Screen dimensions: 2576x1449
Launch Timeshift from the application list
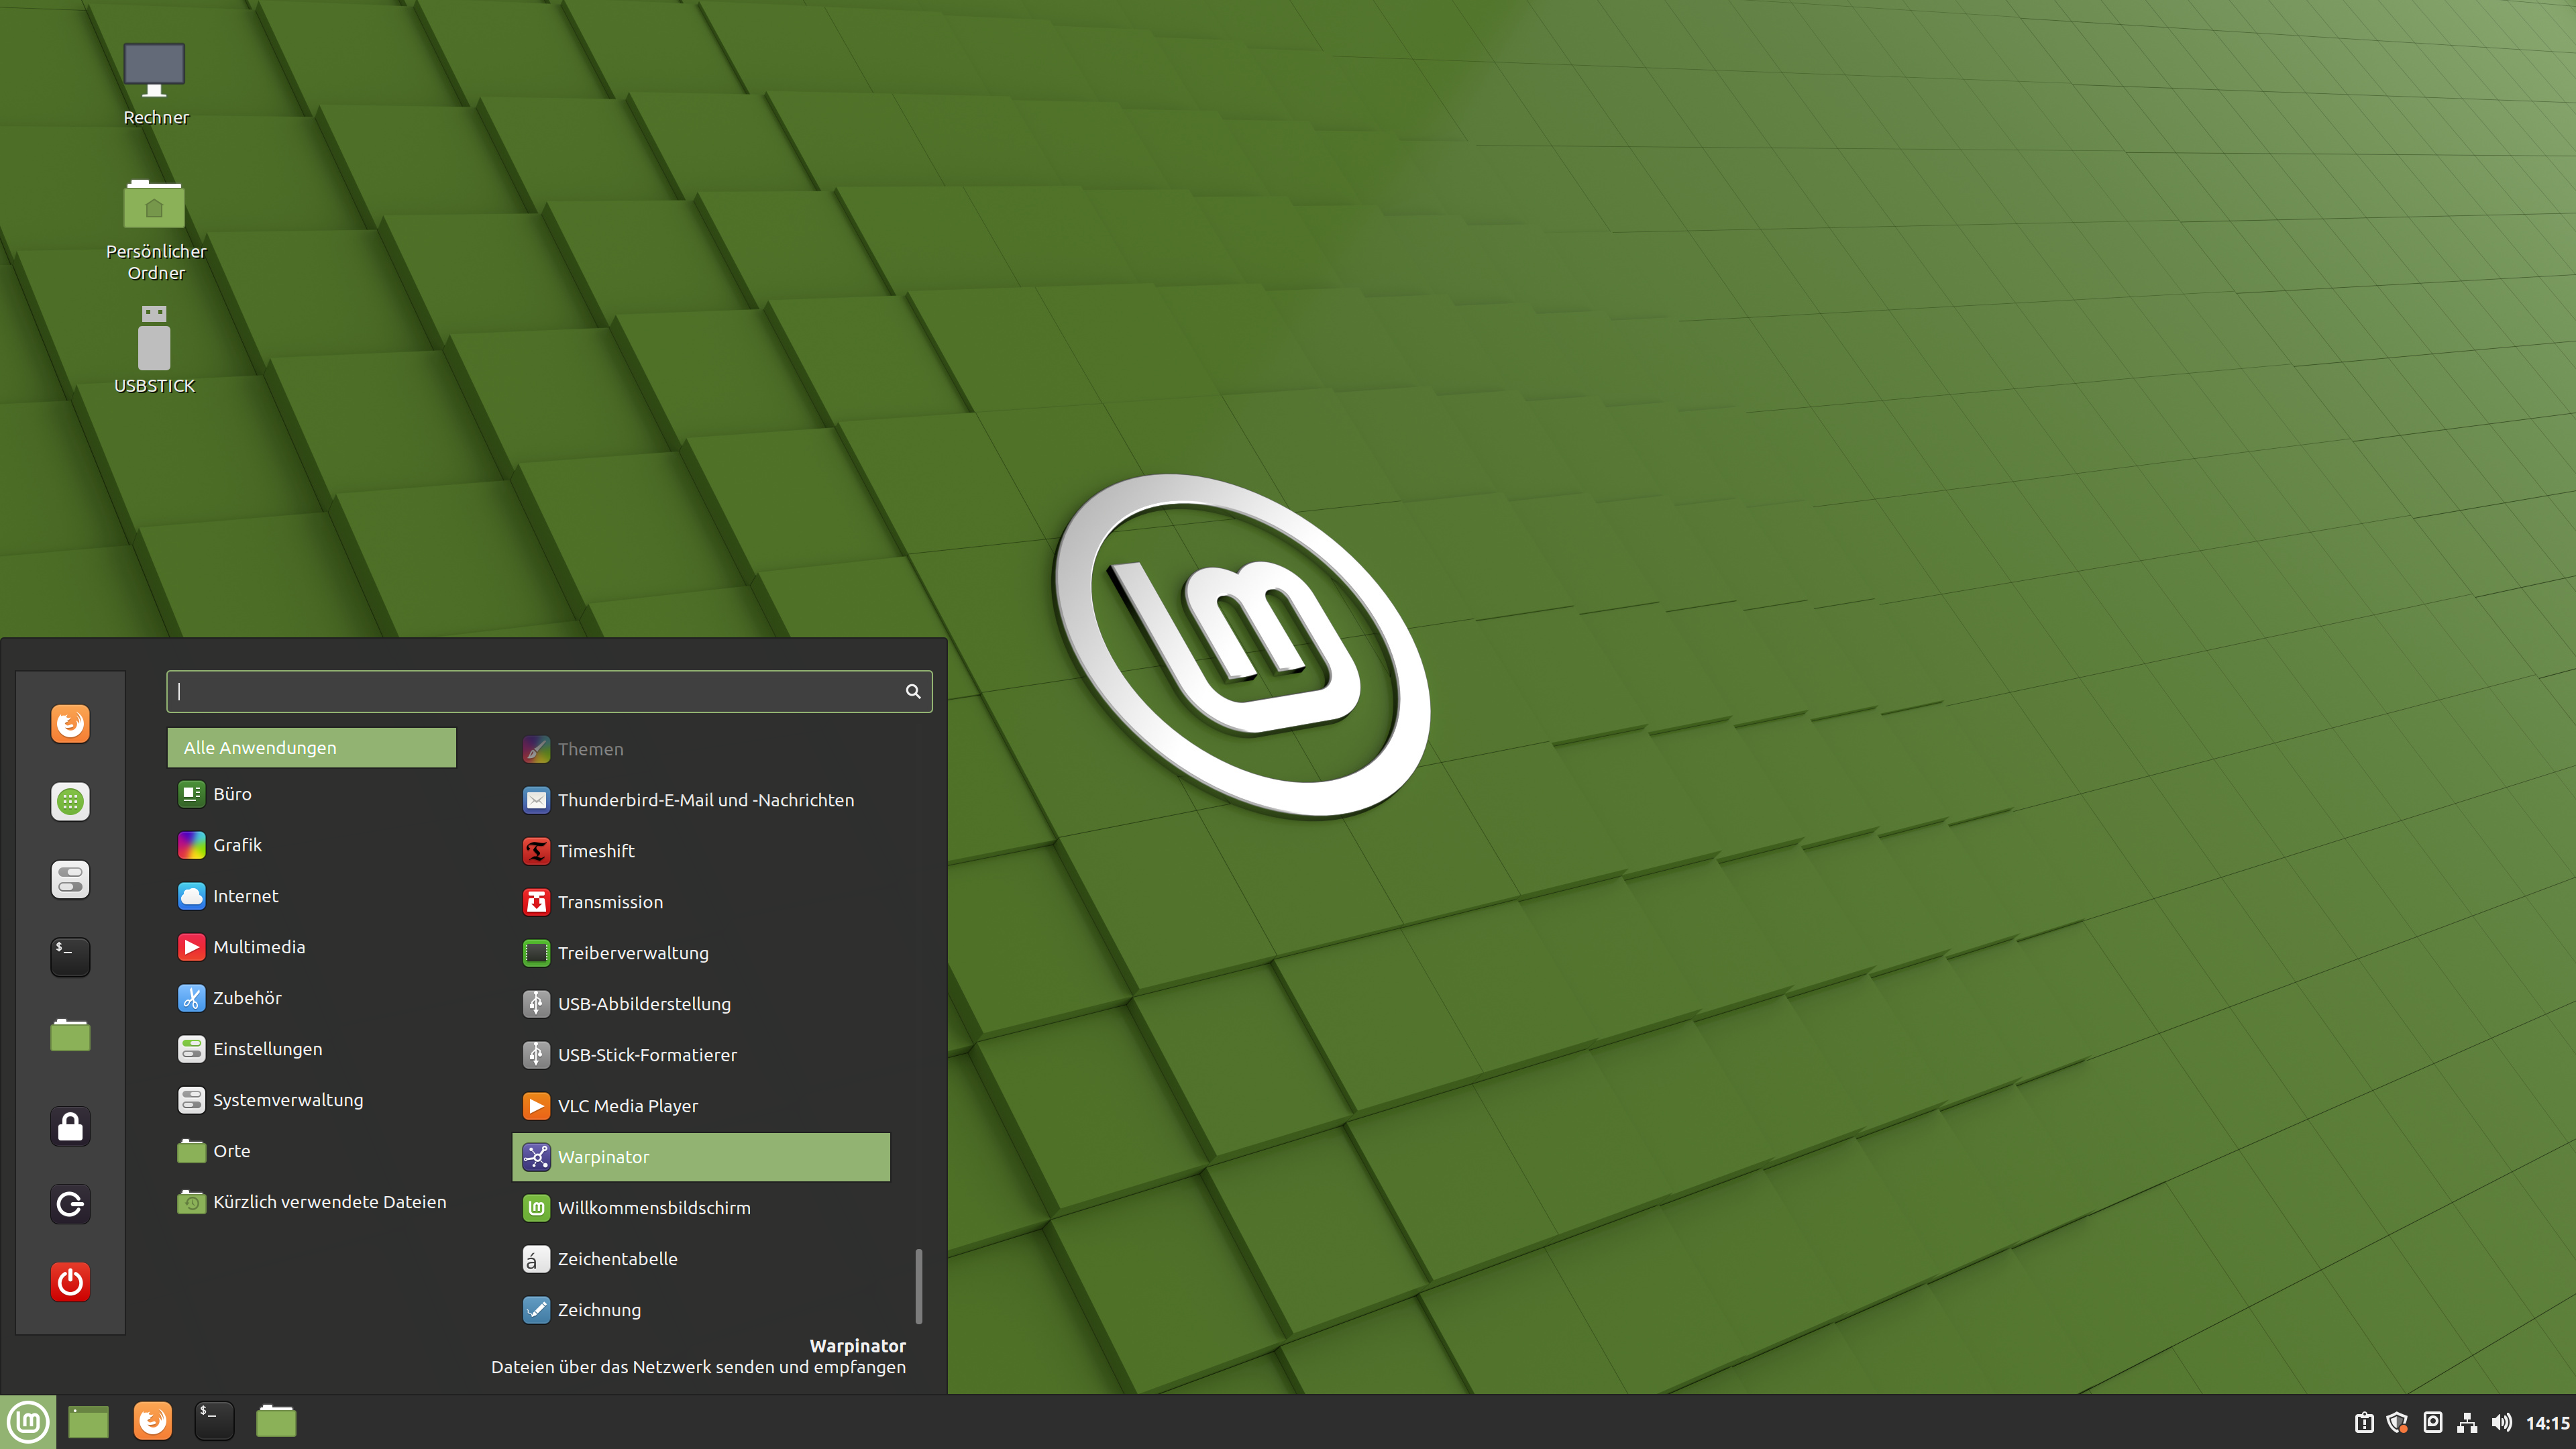(596, 851)
